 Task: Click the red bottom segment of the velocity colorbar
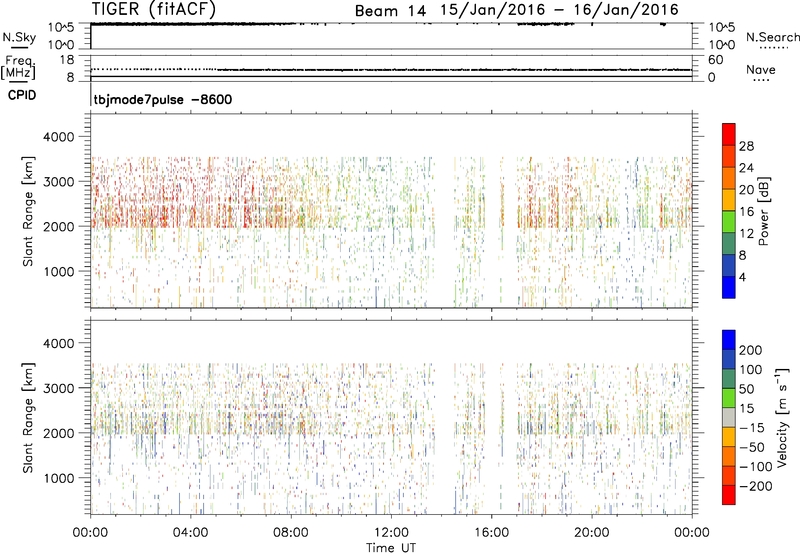pos(729,495)
